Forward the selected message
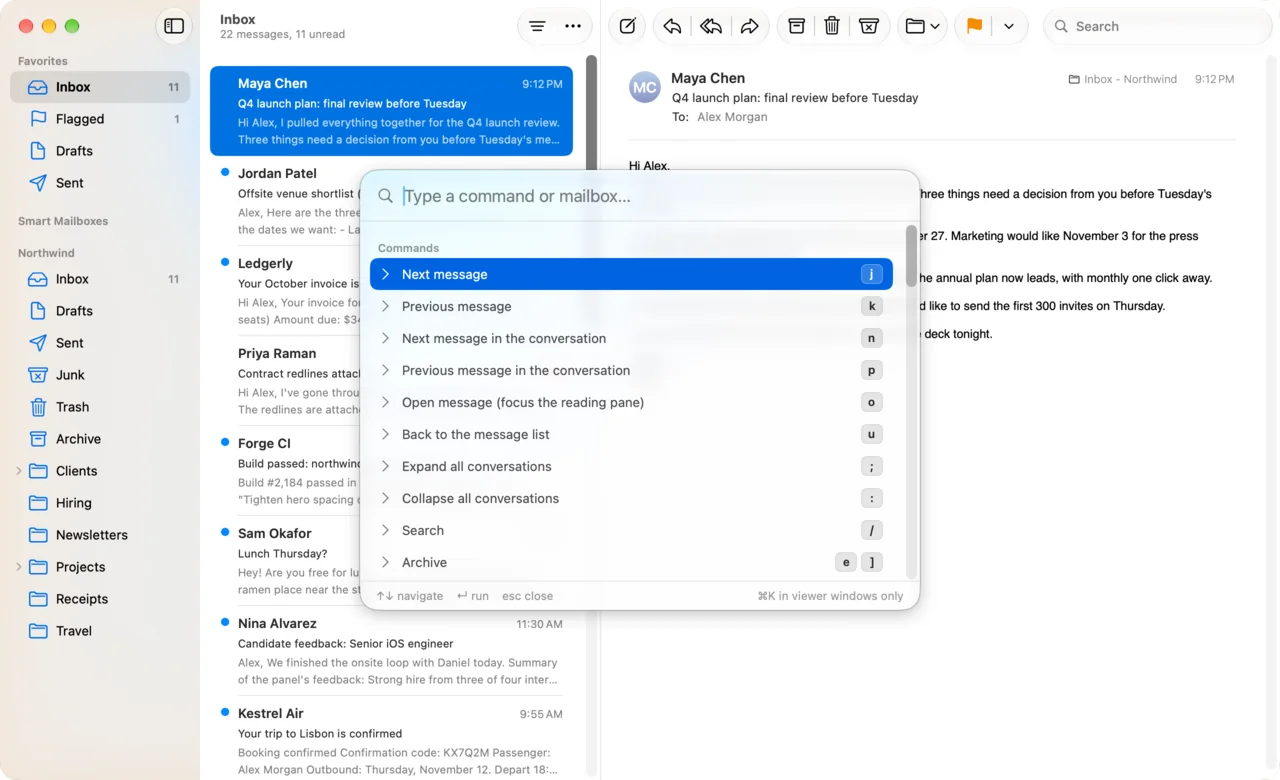Screen dimensions: 1280x780 pyautogui.click(x=750, y=26)
